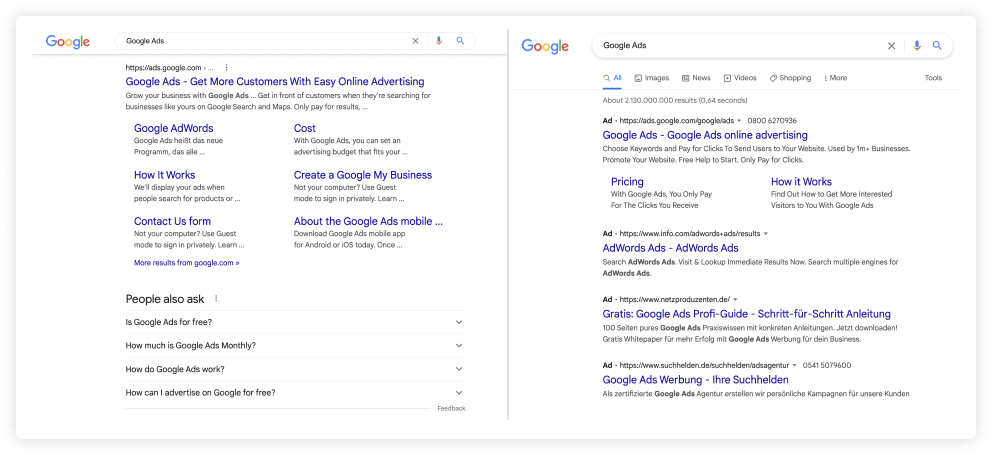Click 'More results from google.com' link

187,263
